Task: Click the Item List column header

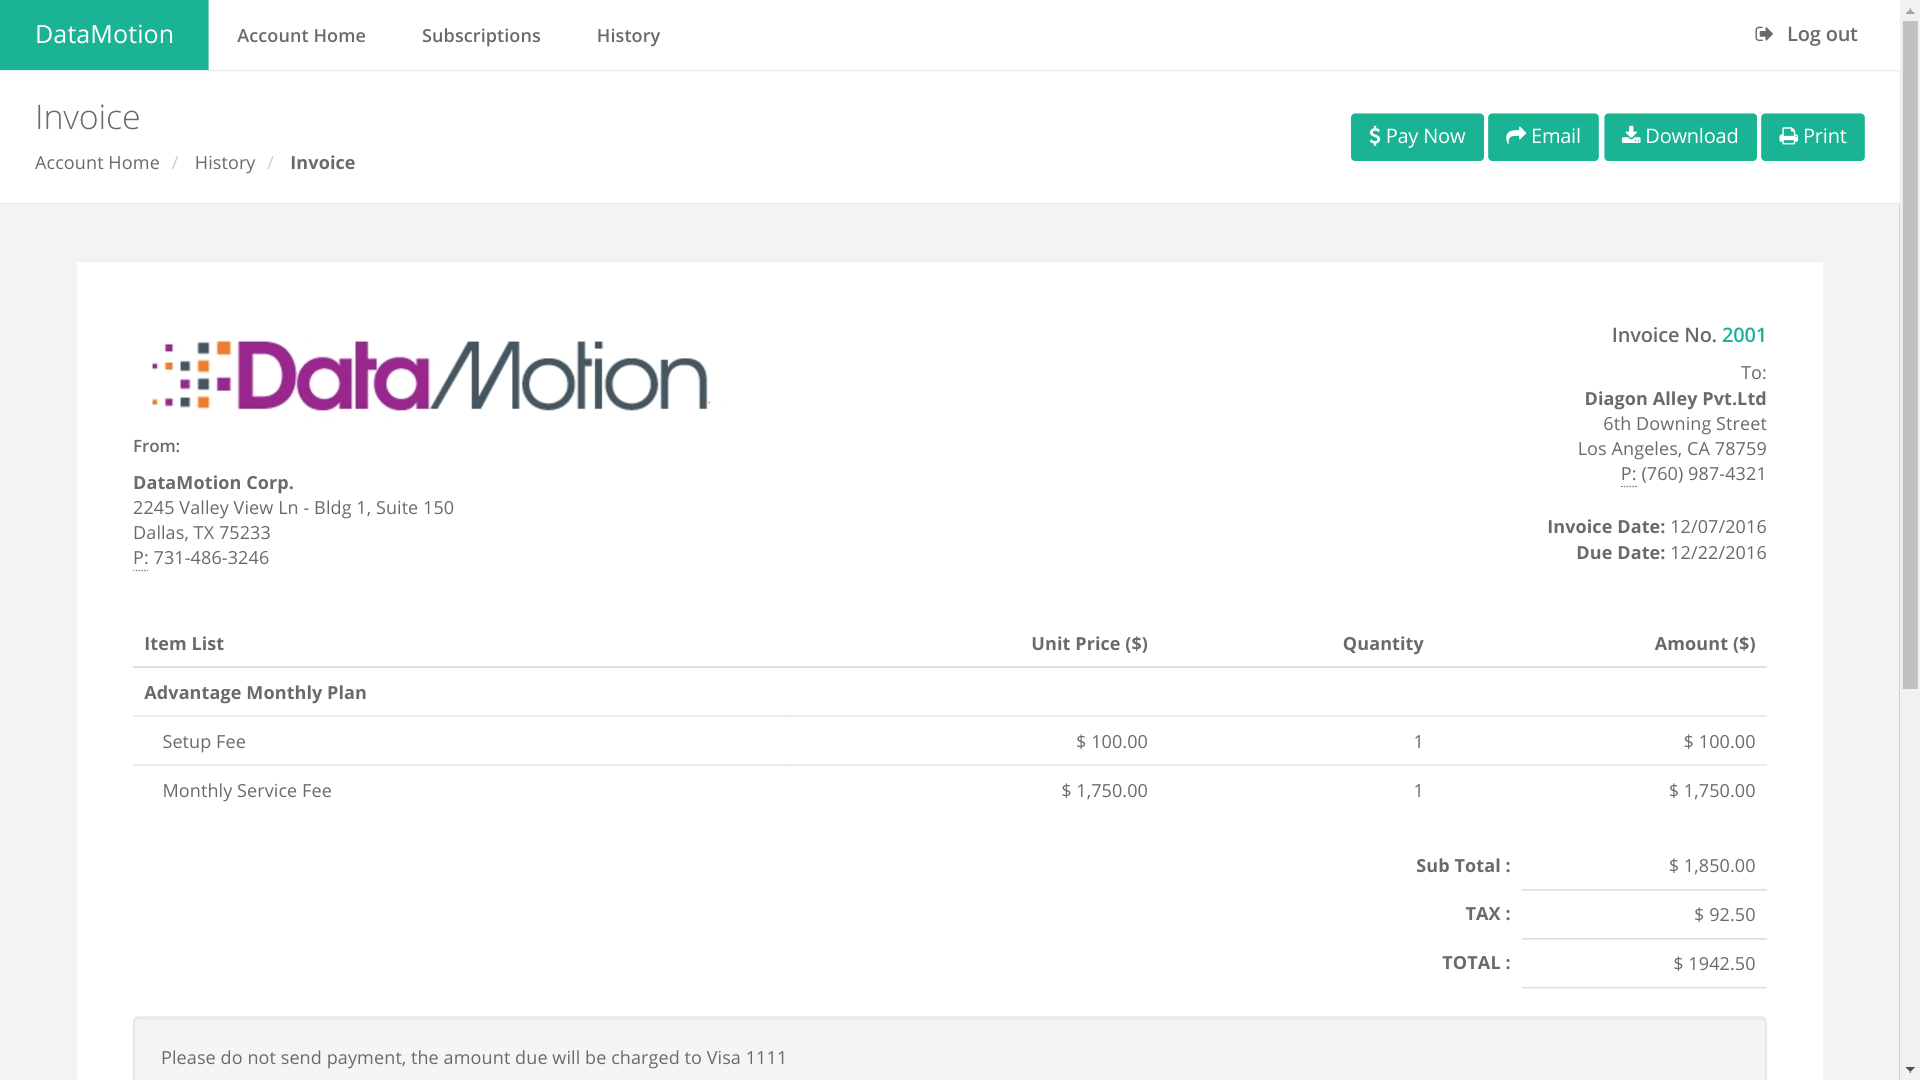Action: tap(184, 643)
